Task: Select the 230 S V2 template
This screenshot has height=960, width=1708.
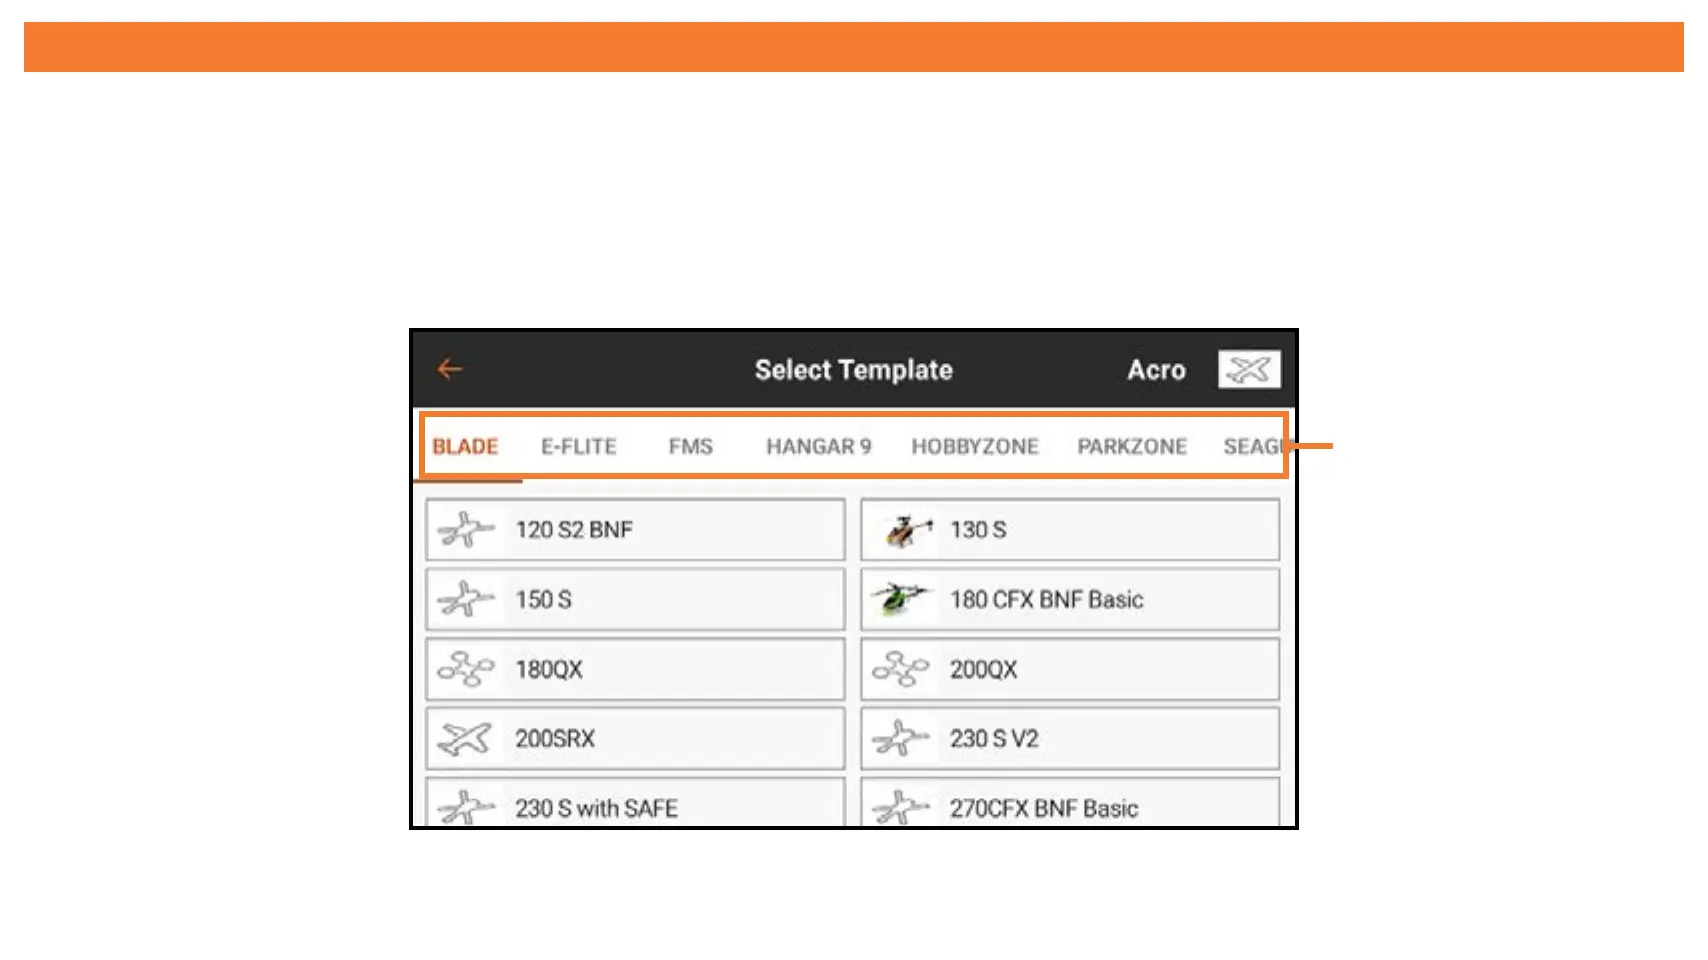Action: 1070,739
